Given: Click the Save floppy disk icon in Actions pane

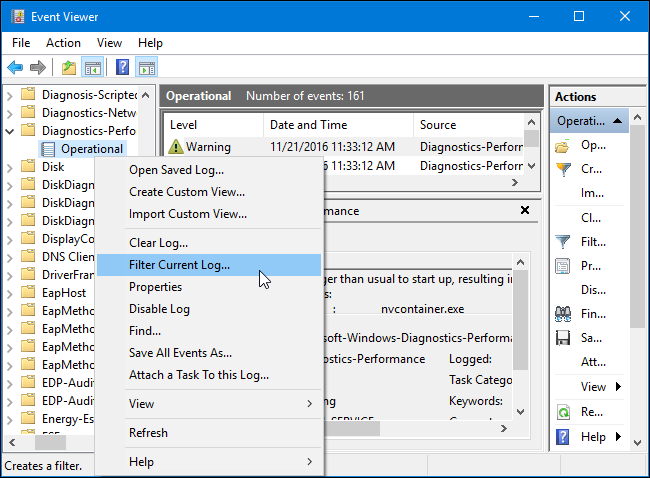Looking at the screenshot, I should [x=563, y=338].
